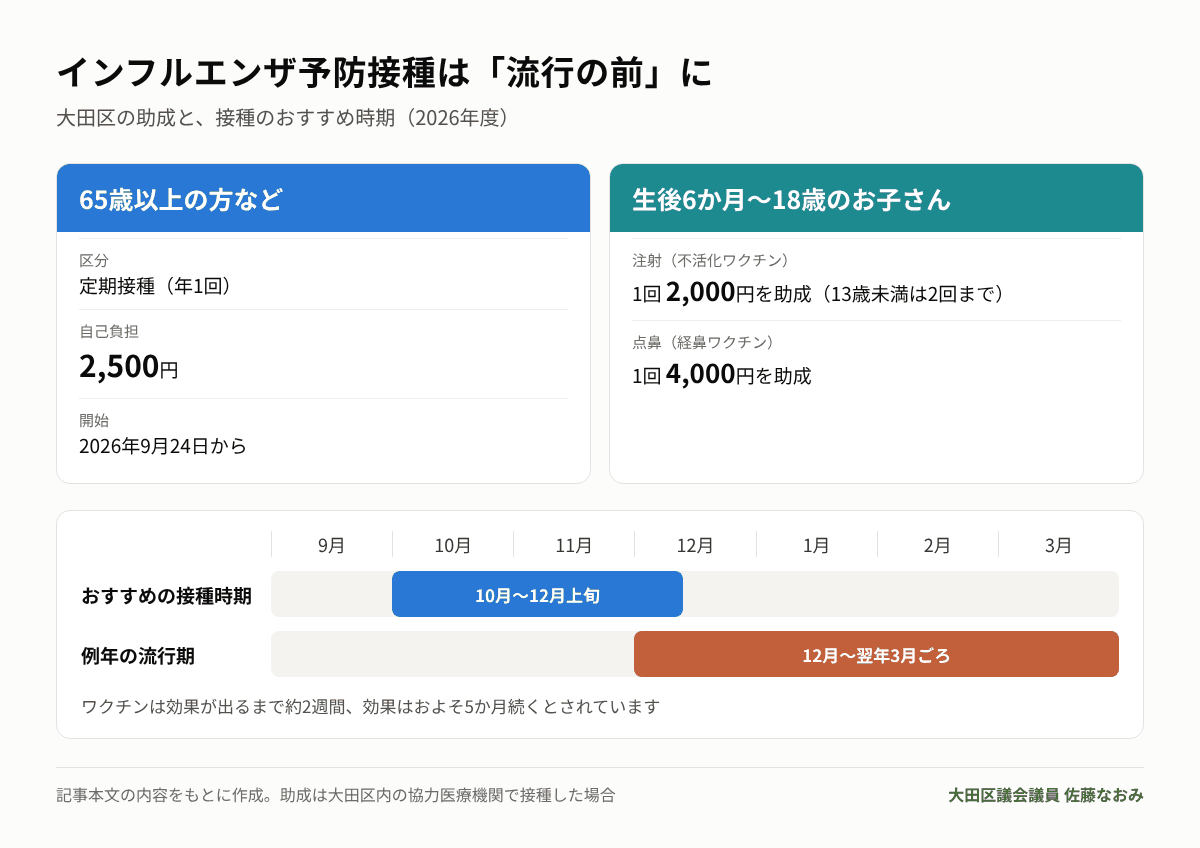The height and width of the screenshot is (848, 1200).
Task: Click the 10月 column header
Action: click(x=453, y=545)
